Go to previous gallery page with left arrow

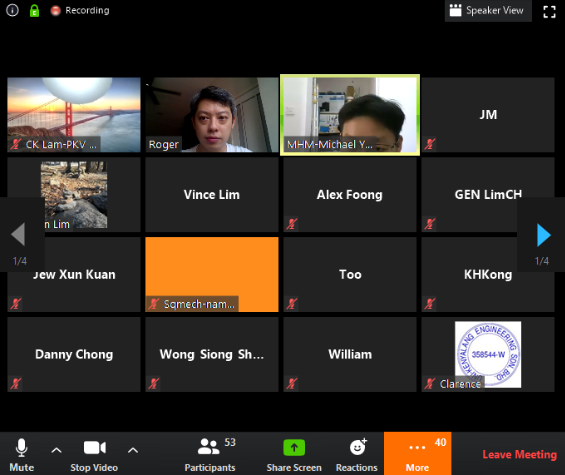point(18,234)
